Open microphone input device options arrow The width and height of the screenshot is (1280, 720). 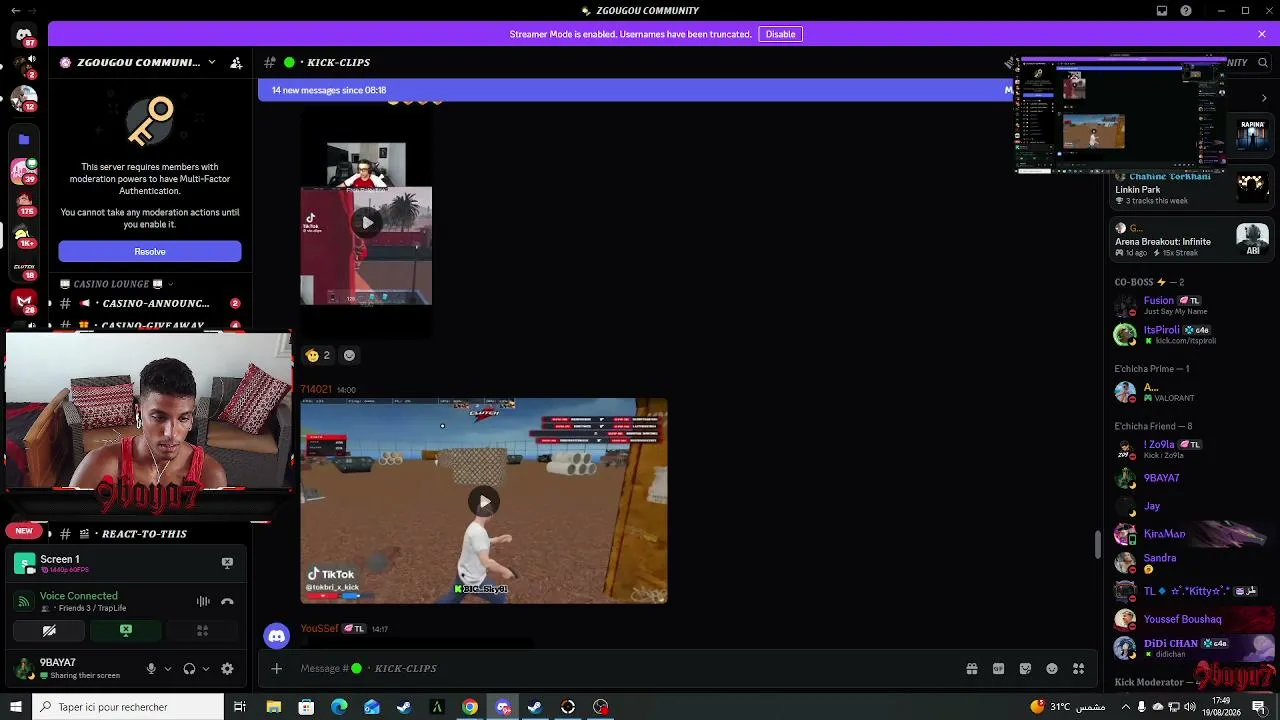point(167,668)
